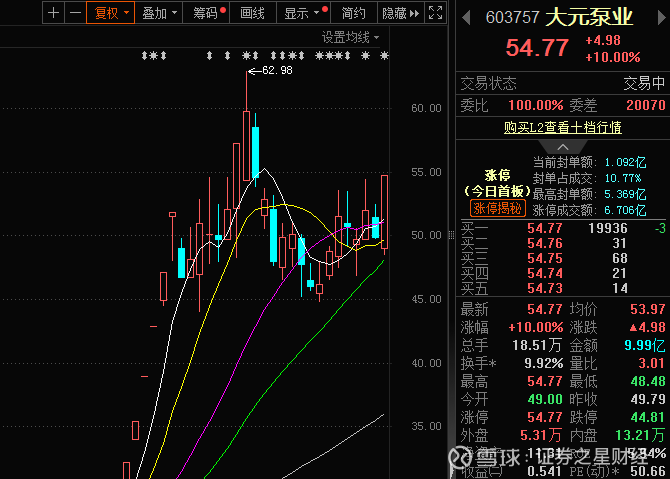Image resolution: width=670 pixels, height=479 pixels.
Task: Click 隐藏 to hide side panel
Action: (400, 13)
